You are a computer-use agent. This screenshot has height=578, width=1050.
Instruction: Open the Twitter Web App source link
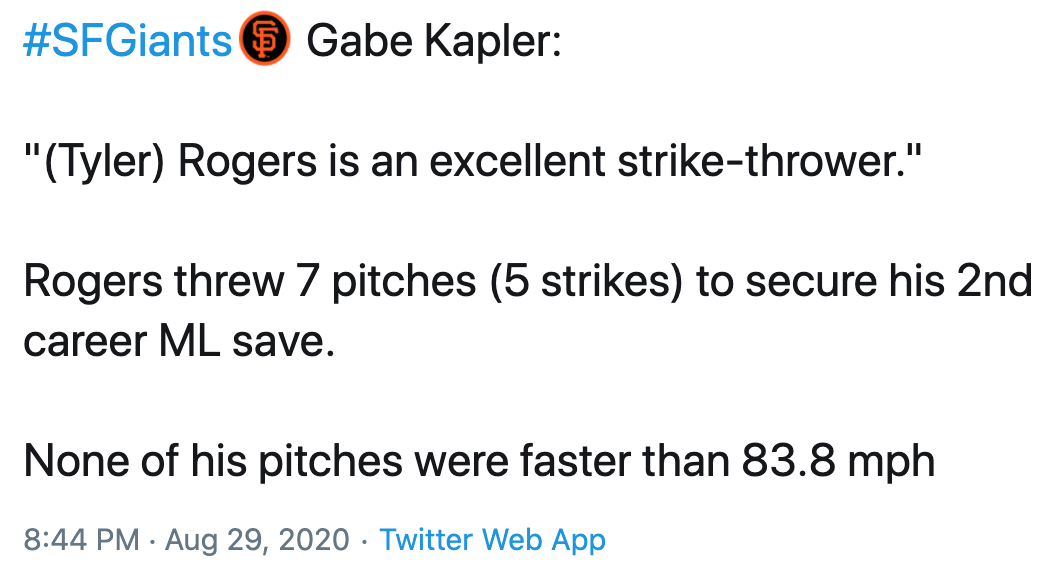[x=493, y=541]
